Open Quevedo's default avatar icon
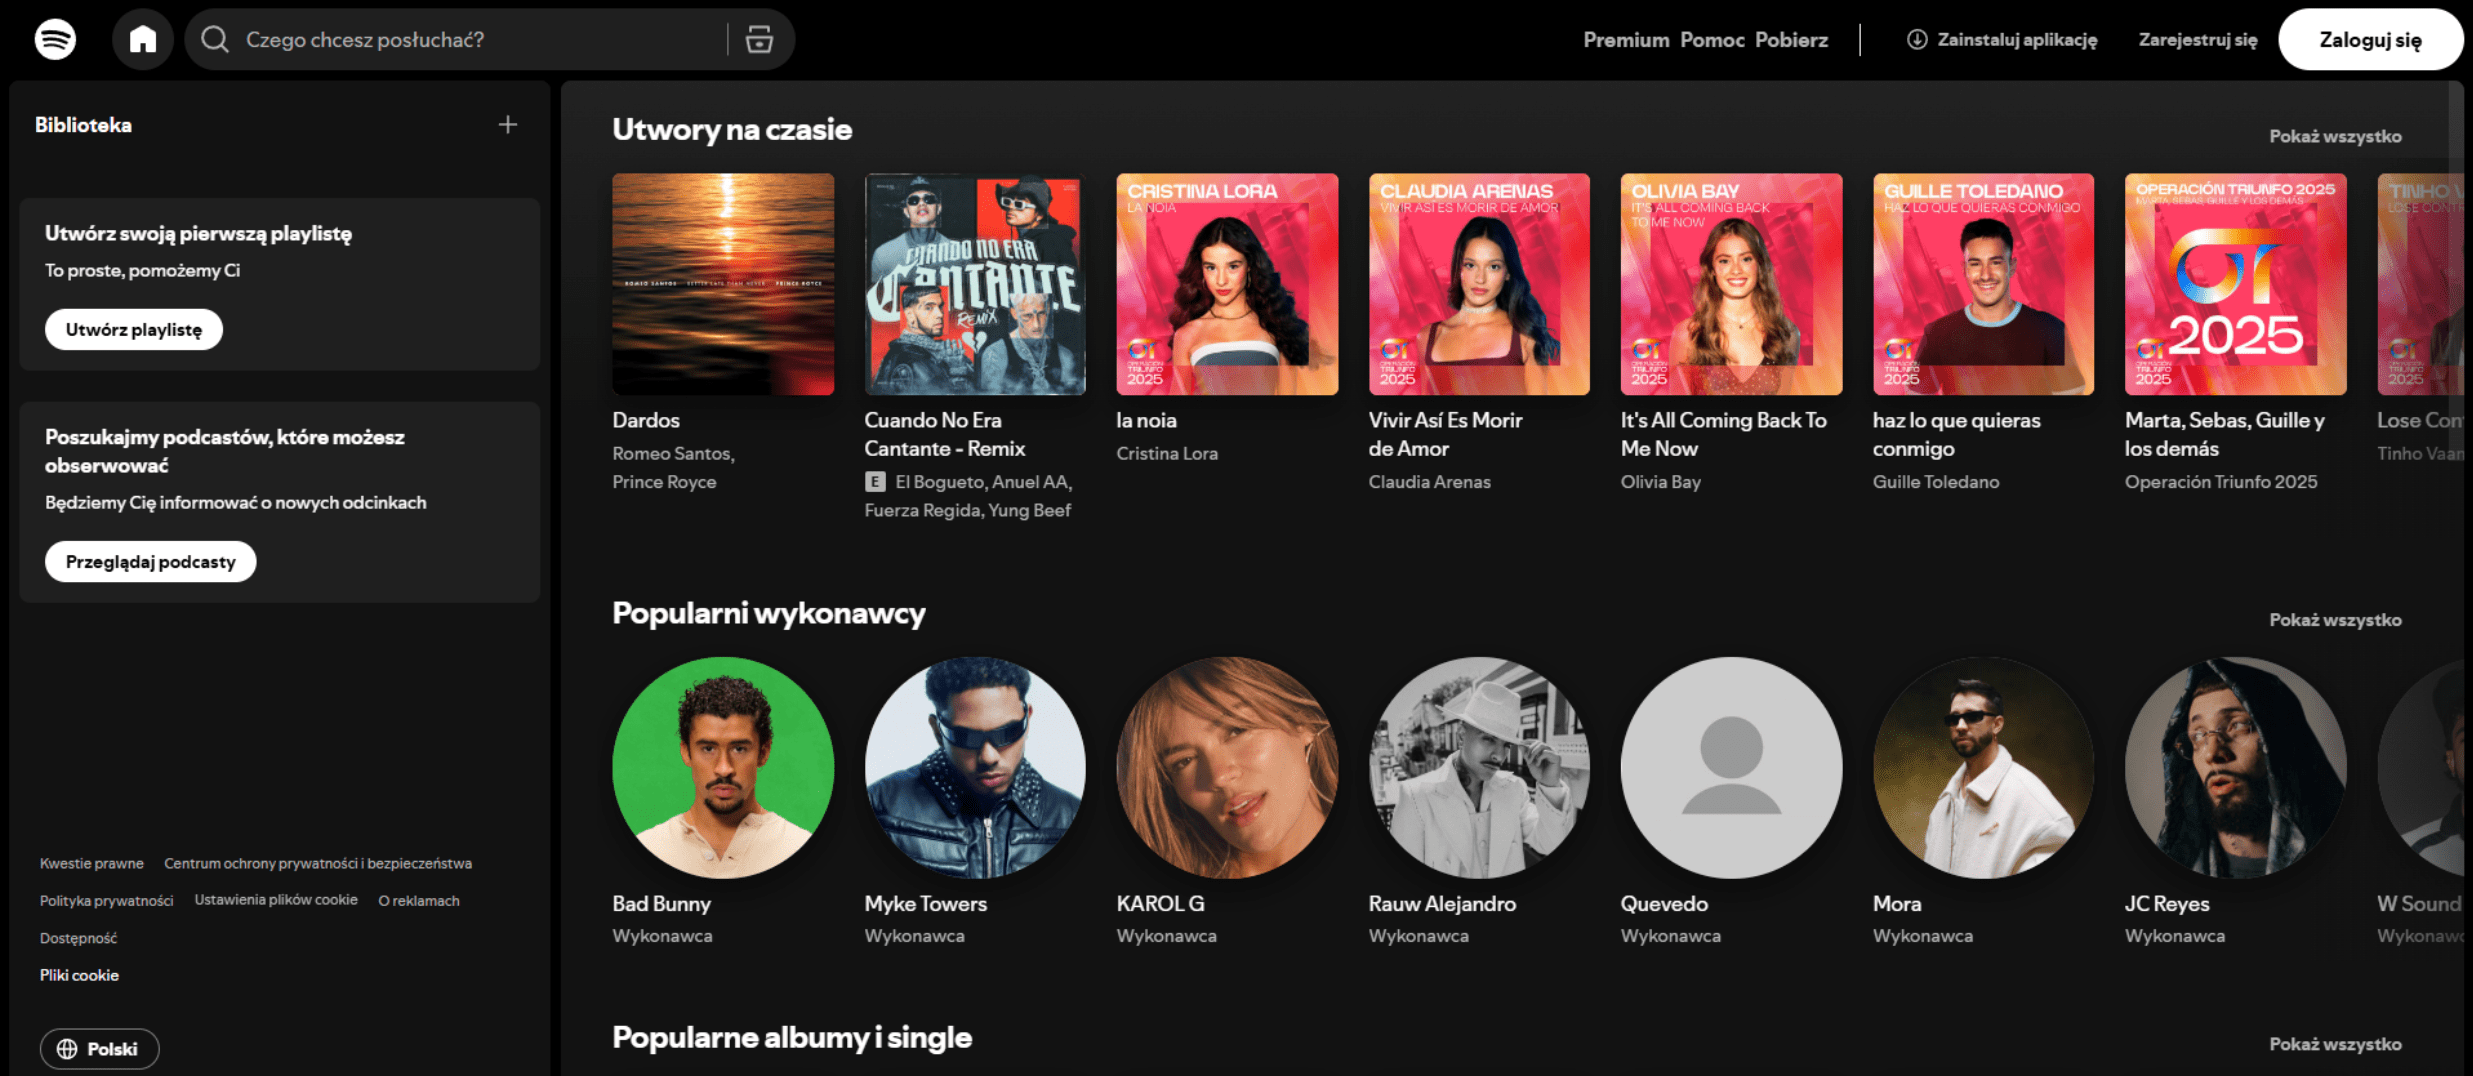 pos(1730,767)
